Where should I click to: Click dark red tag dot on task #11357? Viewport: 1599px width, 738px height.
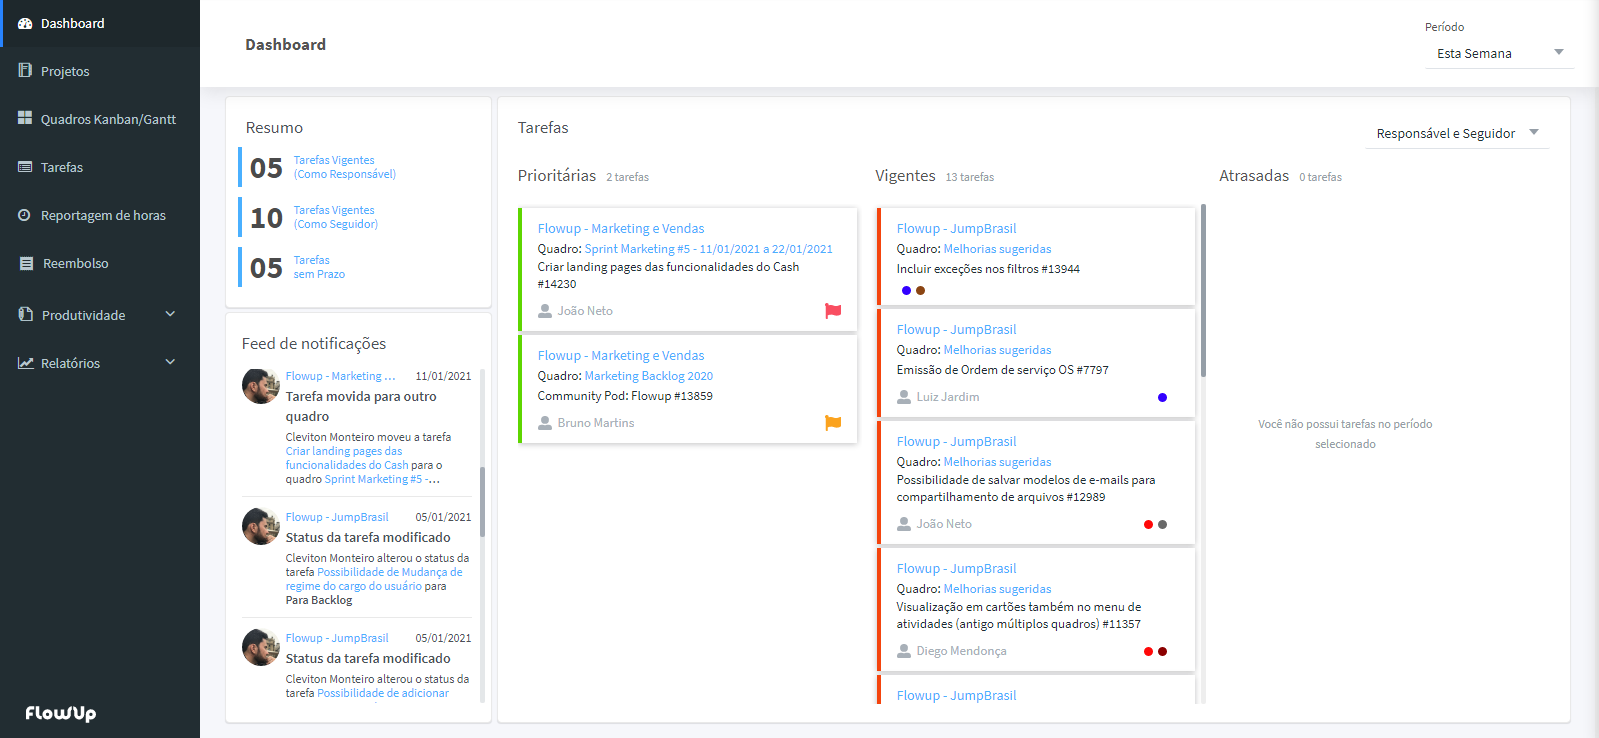pyautogui.click(x=1162, y=652)
